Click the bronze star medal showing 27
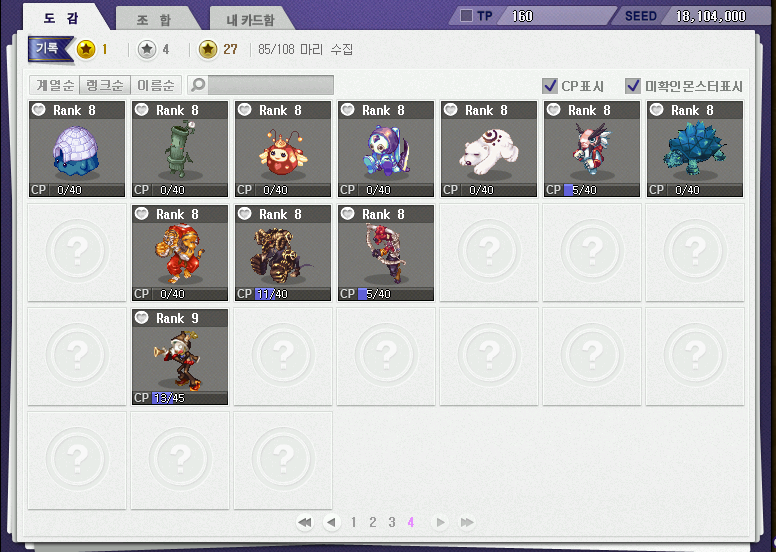The image size is (776, 552). [x=208, y=49]
